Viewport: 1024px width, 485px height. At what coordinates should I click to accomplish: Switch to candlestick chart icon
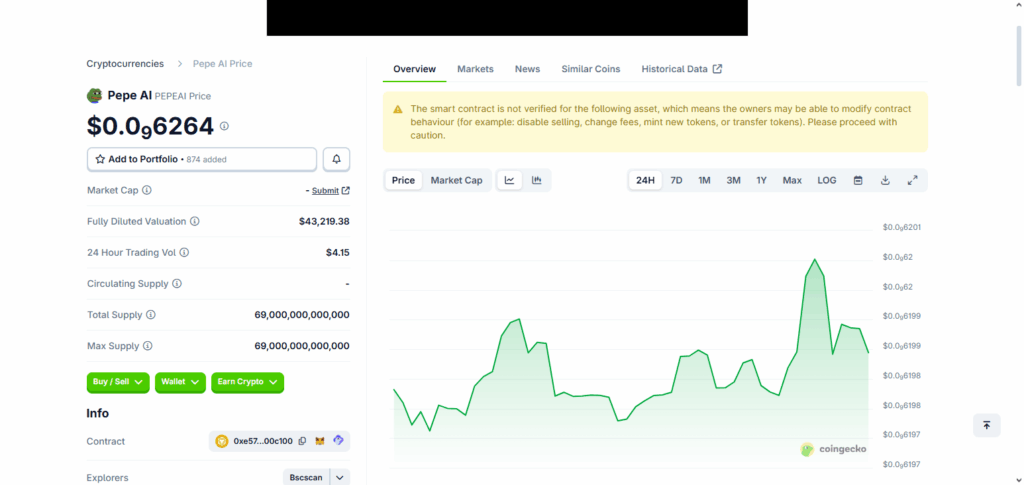tap(537, 180)
